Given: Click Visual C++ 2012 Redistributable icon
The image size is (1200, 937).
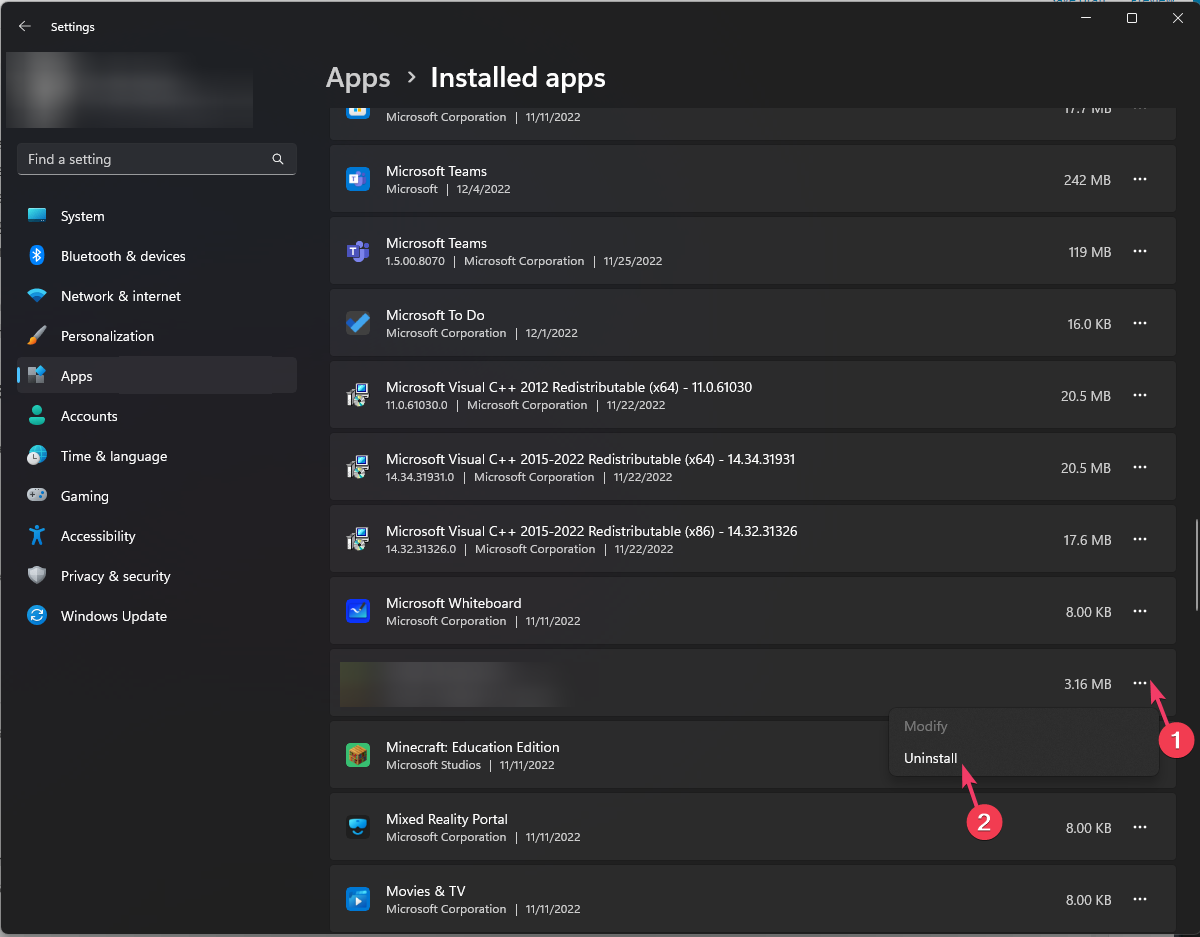Looking at the screenshot, I should click(358, 395).
